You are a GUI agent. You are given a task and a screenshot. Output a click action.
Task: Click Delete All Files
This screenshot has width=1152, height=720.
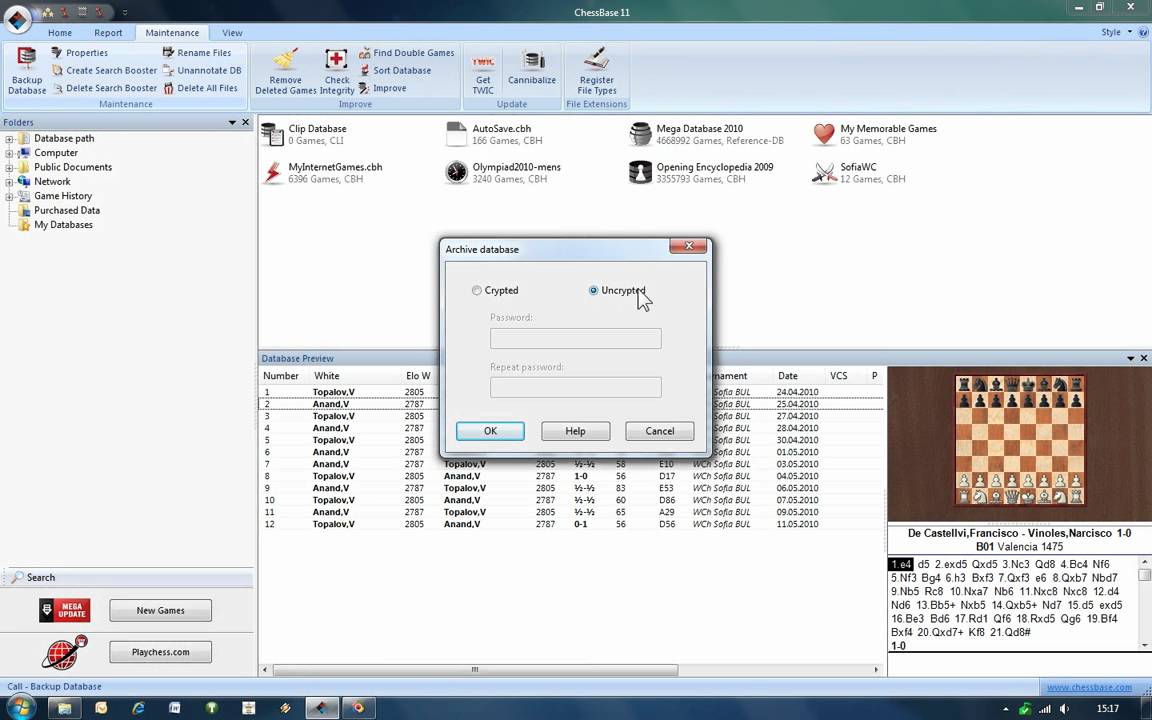pyautogui.click(x=201, y=88)
